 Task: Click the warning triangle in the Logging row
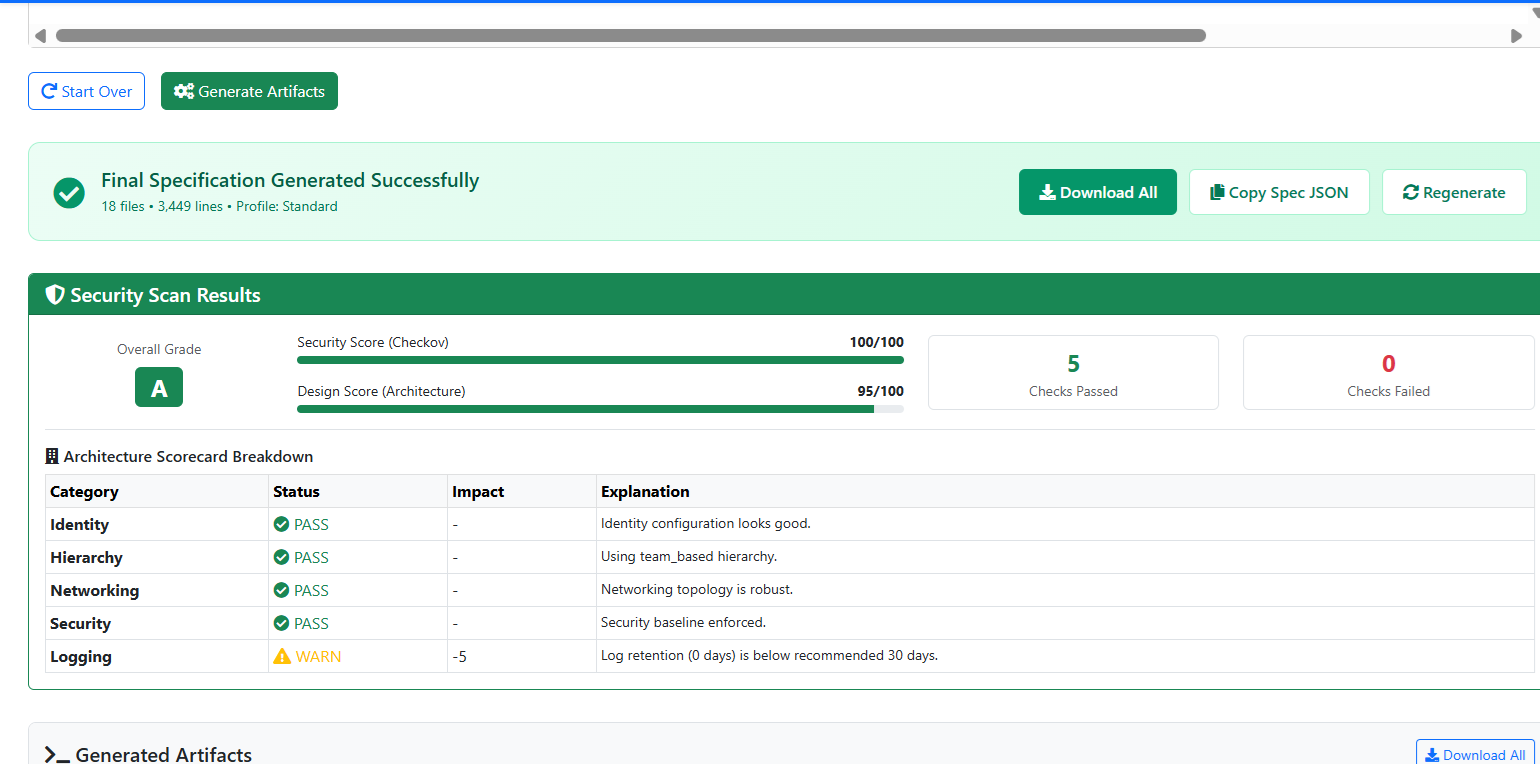[x=281, y=656]
